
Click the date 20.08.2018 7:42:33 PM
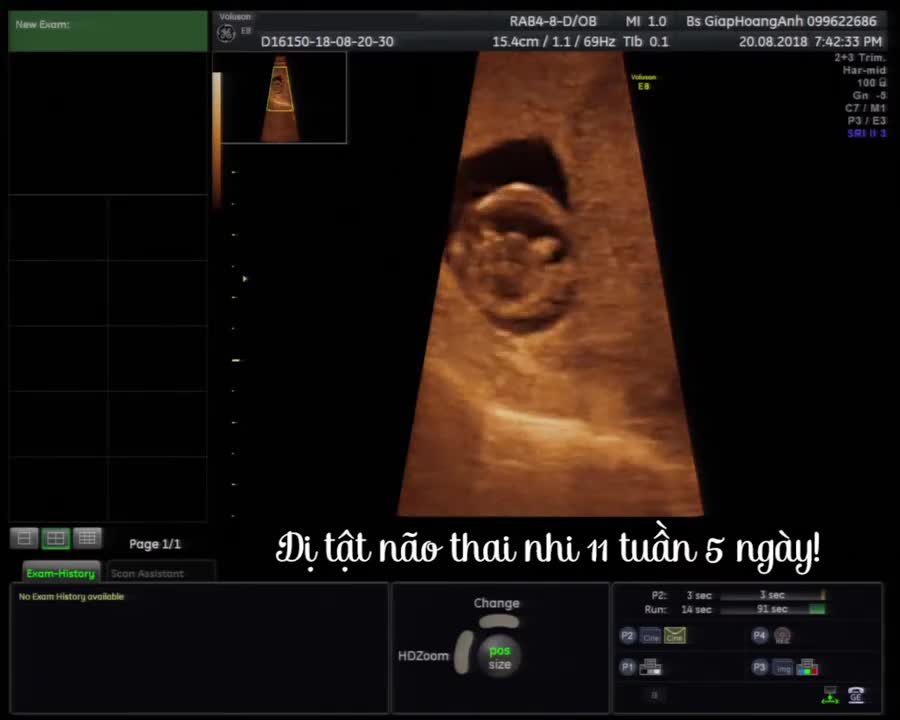pyautogui.click(x=810, y=41)
